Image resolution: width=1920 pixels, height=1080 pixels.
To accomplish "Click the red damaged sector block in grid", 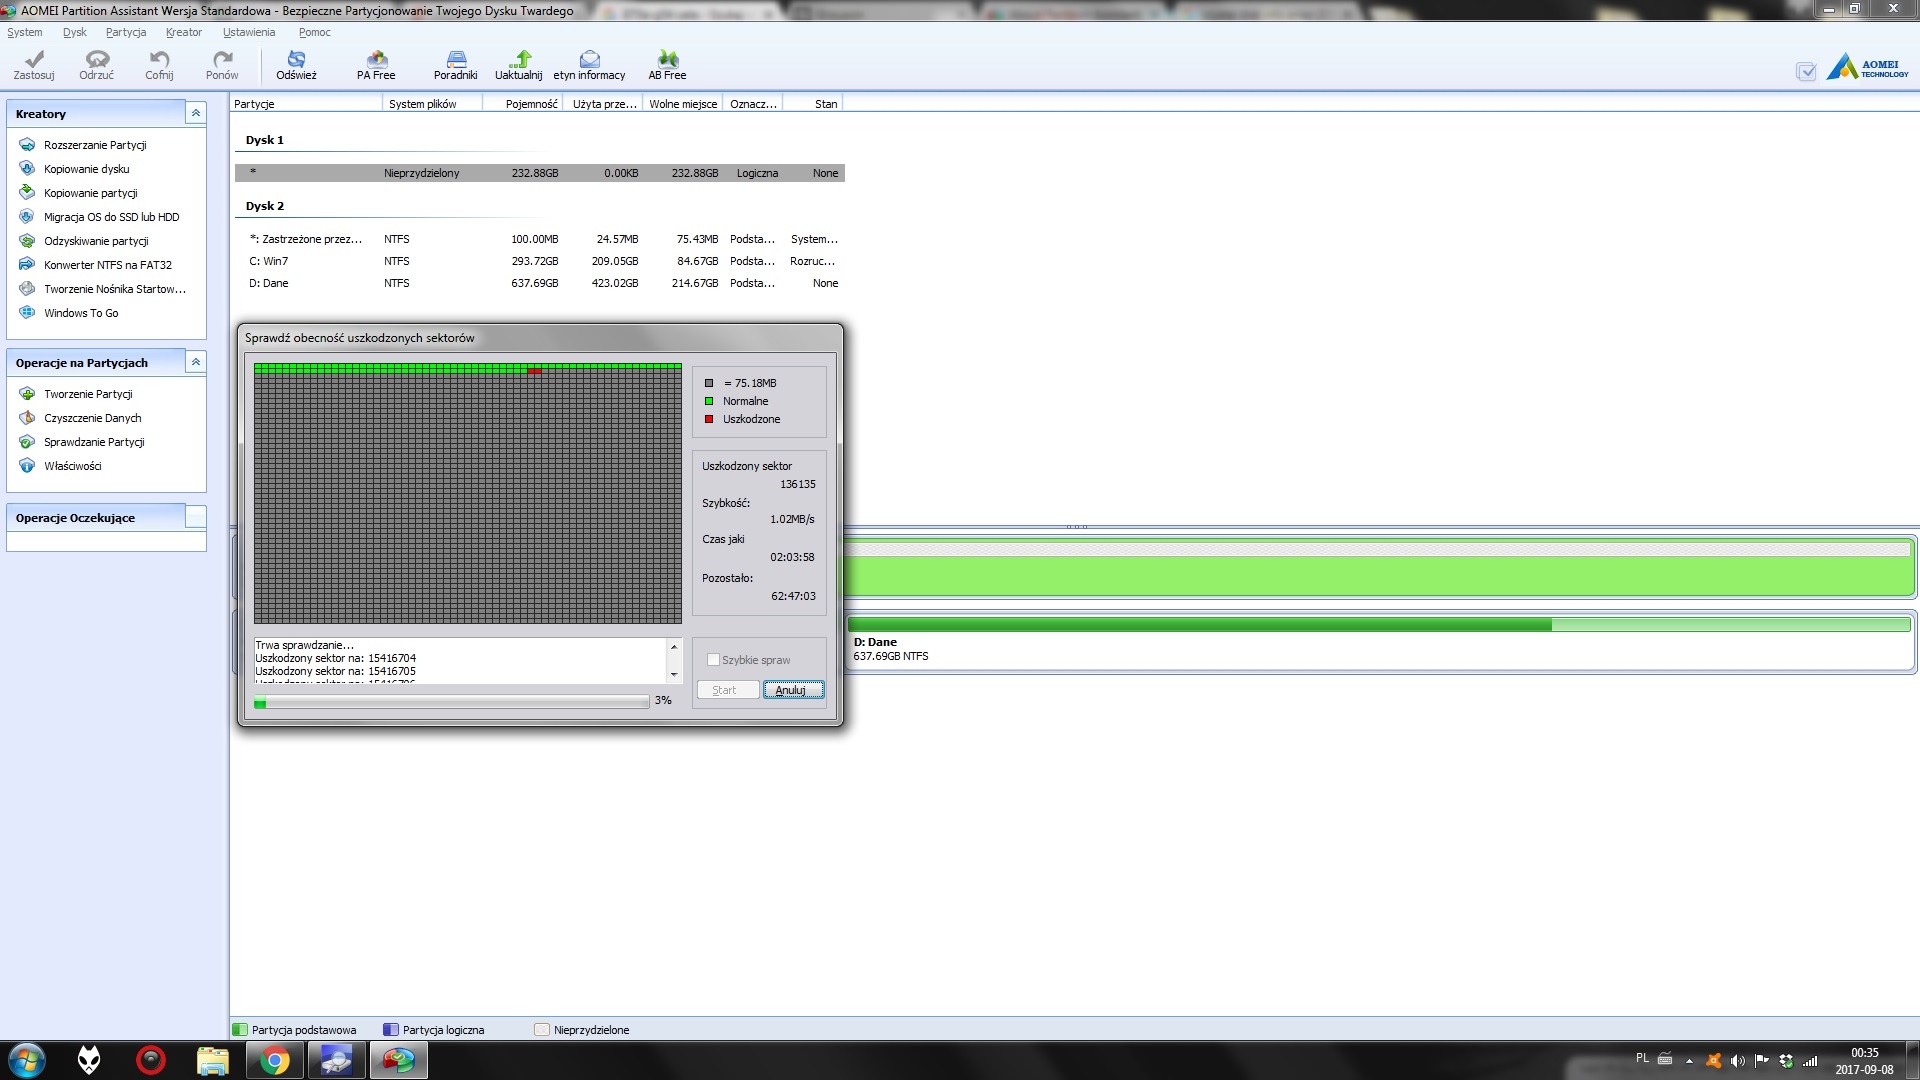I will (535, 371).
